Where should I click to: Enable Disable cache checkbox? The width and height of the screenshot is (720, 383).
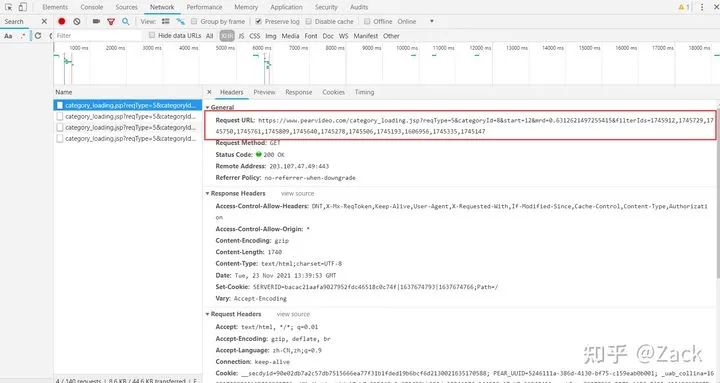(309, 22)
